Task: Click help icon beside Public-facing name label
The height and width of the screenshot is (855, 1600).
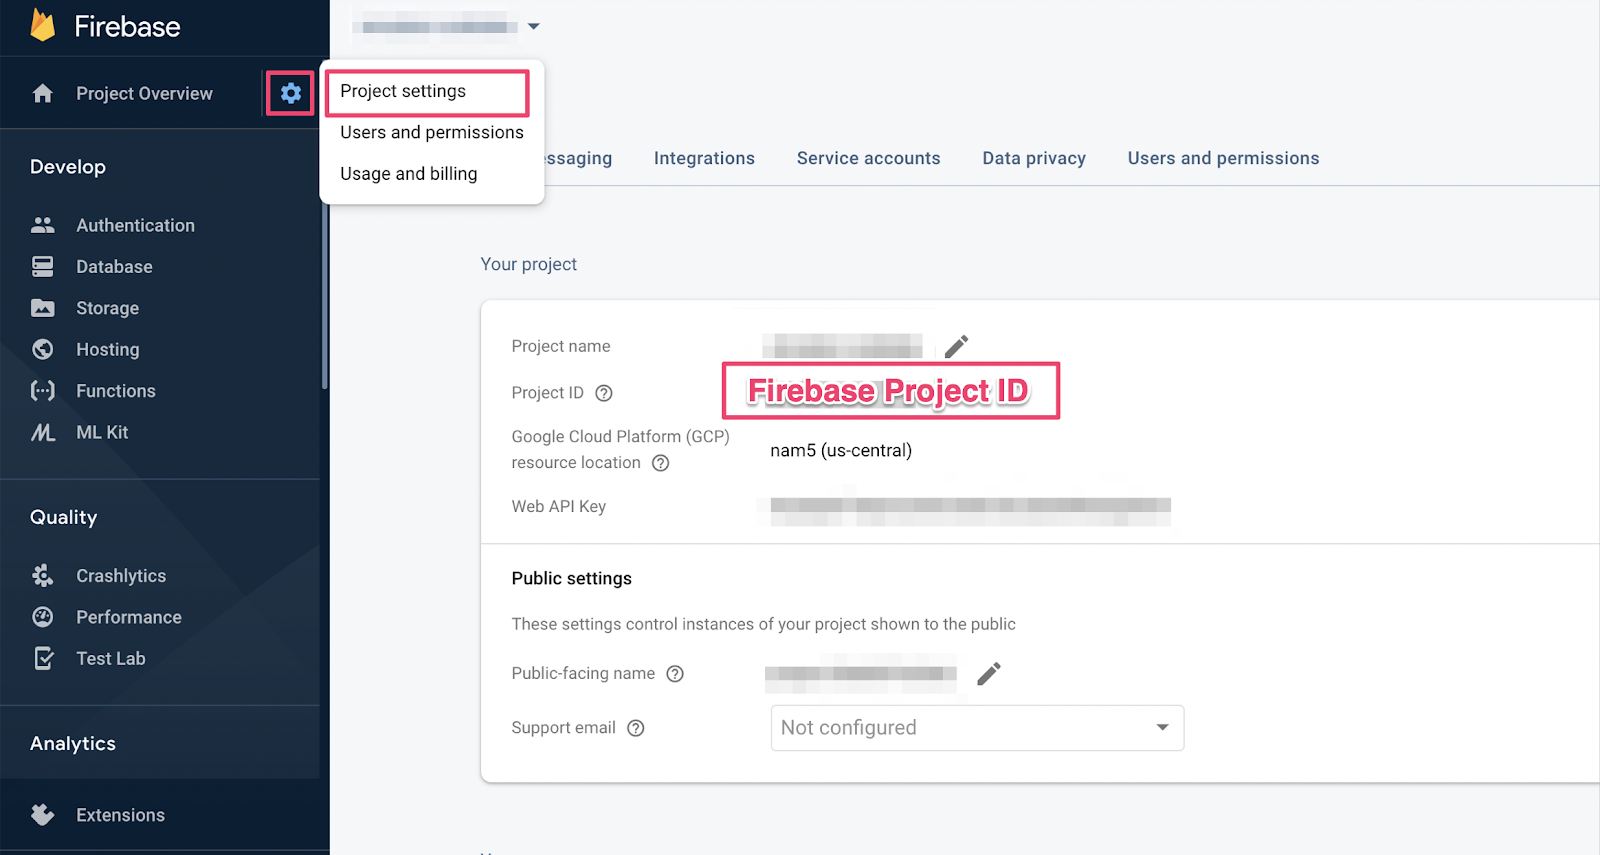Action: [675, 674]
